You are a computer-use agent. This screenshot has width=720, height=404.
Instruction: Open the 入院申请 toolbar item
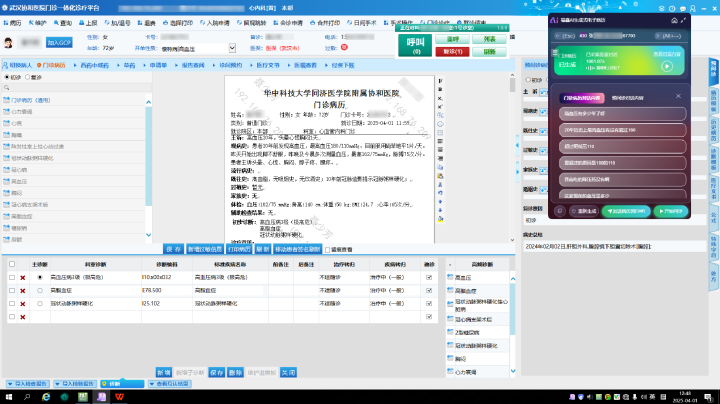coord(214,23)
